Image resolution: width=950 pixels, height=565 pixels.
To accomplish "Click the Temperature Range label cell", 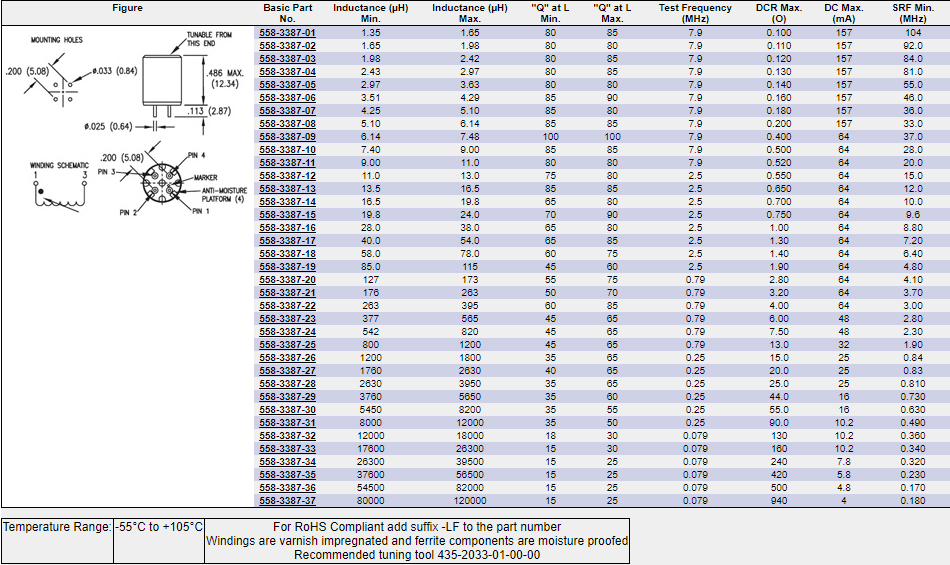I will [56, 527].
